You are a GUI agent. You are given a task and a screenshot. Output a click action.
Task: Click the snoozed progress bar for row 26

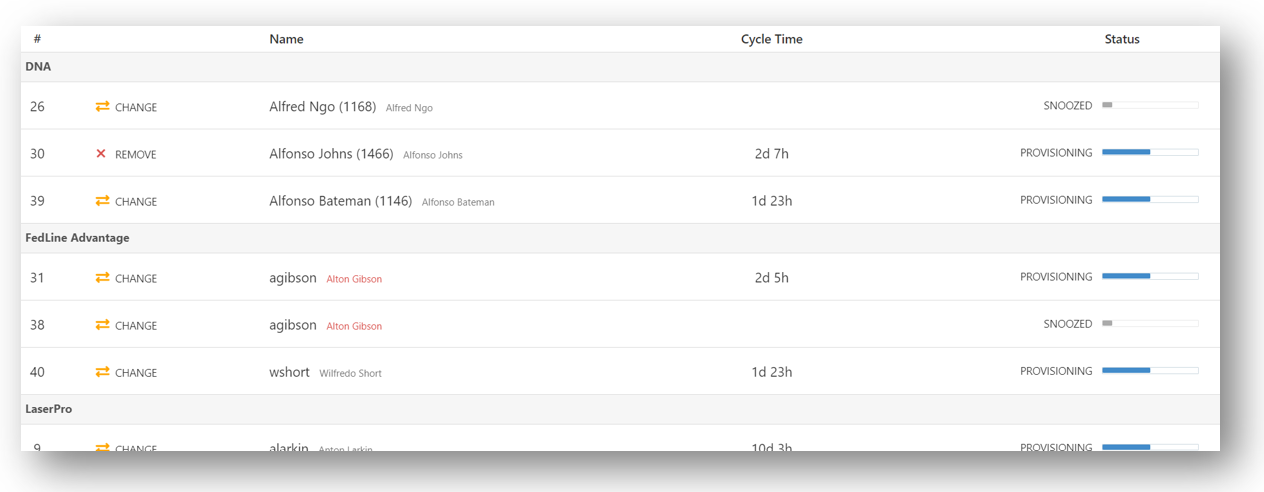[1149, 105]
